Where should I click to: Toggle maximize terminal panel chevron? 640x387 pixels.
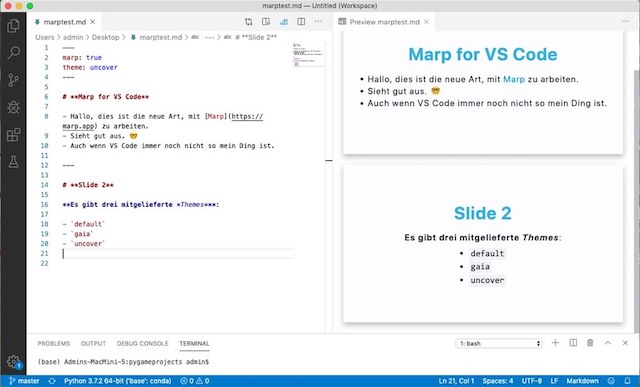608,343
